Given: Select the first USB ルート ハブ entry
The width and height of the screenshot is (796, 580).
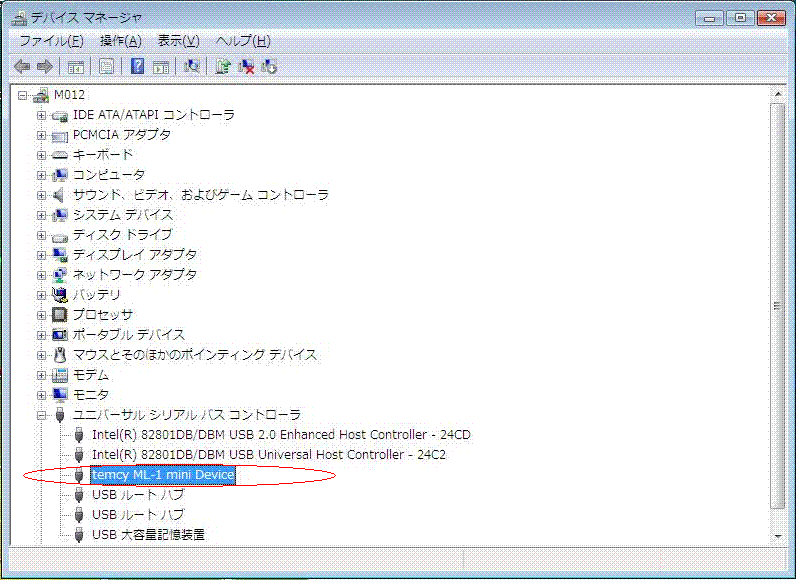Looking at the screenshot, I should tap(138, 495).
